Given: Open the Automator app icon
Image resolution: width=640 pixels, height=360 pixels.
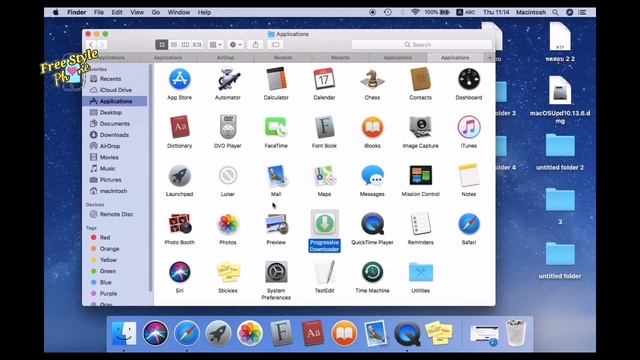Looking at the screenshot, I should 228,79.
